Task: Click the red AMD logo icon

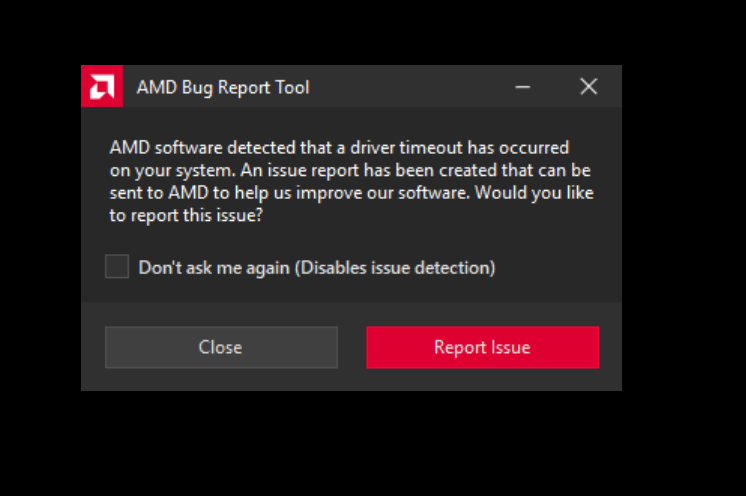Action: coord(102,86)
